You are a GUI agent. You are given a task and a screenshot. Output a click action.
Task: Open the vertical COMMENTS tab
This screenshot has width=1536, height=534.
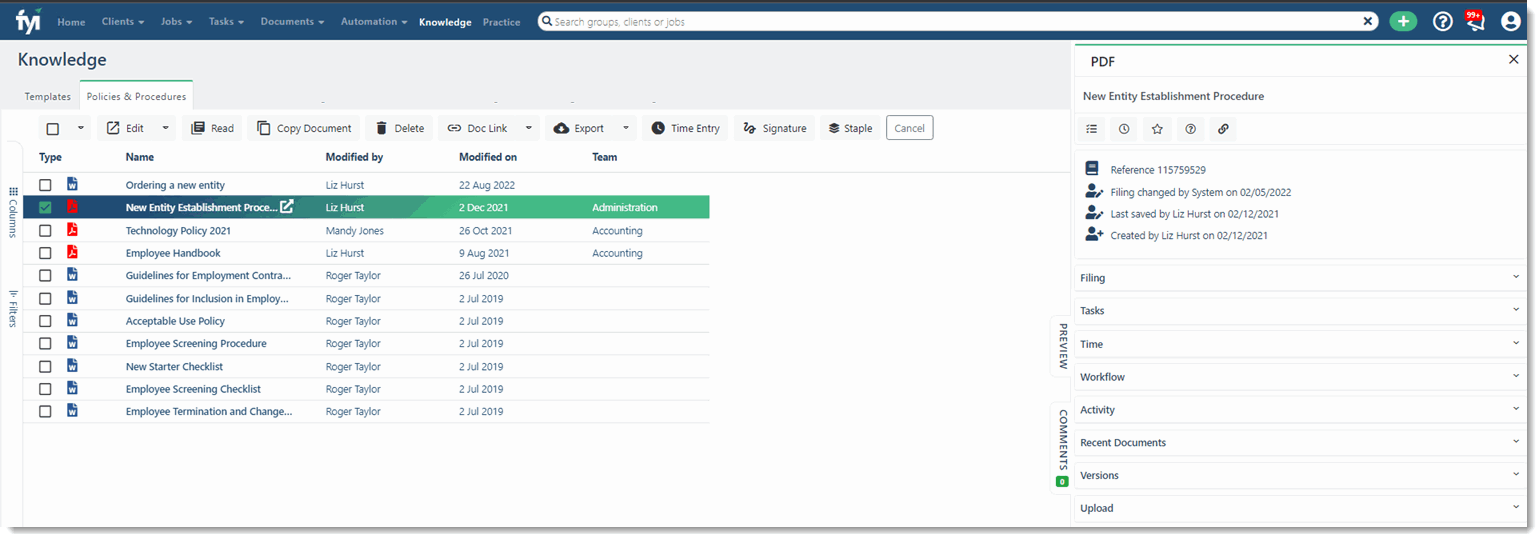pyautogui.click(x=1062, y=447)
